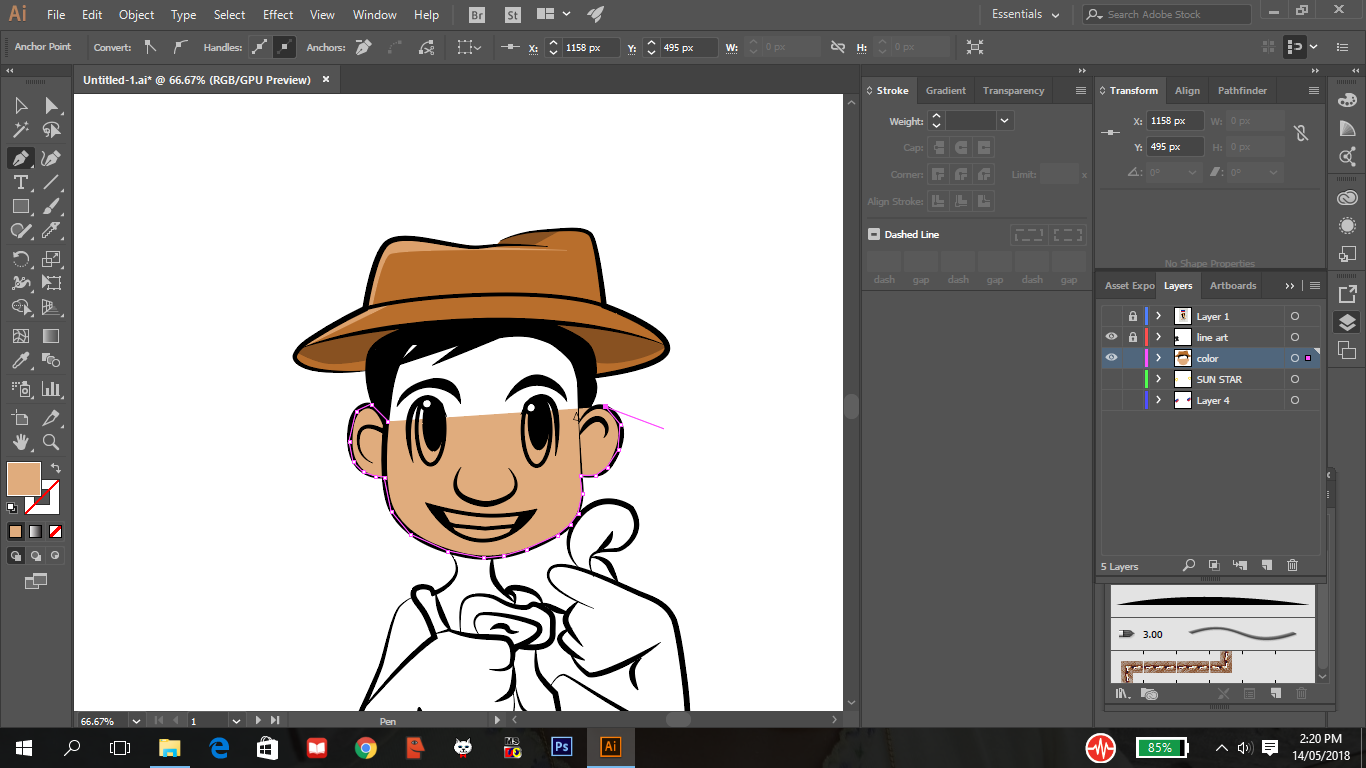Show Layer 1 visibility
This screenshot has height=768, width=1366.
pyautogui.click(x=1111, y=316)
